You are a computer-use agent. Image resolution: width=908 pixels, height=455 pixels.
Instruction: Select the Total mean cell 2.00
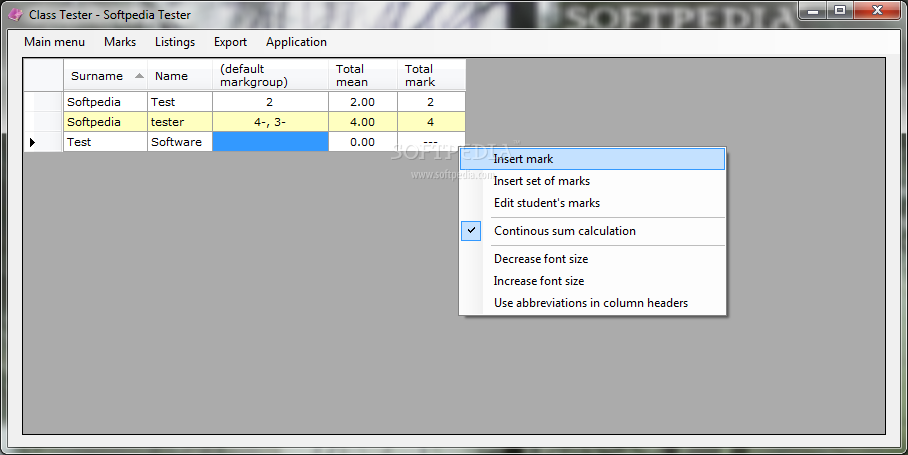point(363,102)
